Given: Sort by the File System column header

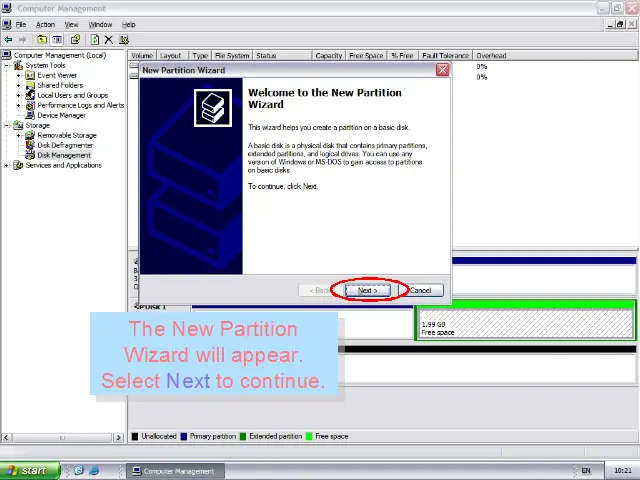Looking at the screenshot, I should click(x=232, y=56).
